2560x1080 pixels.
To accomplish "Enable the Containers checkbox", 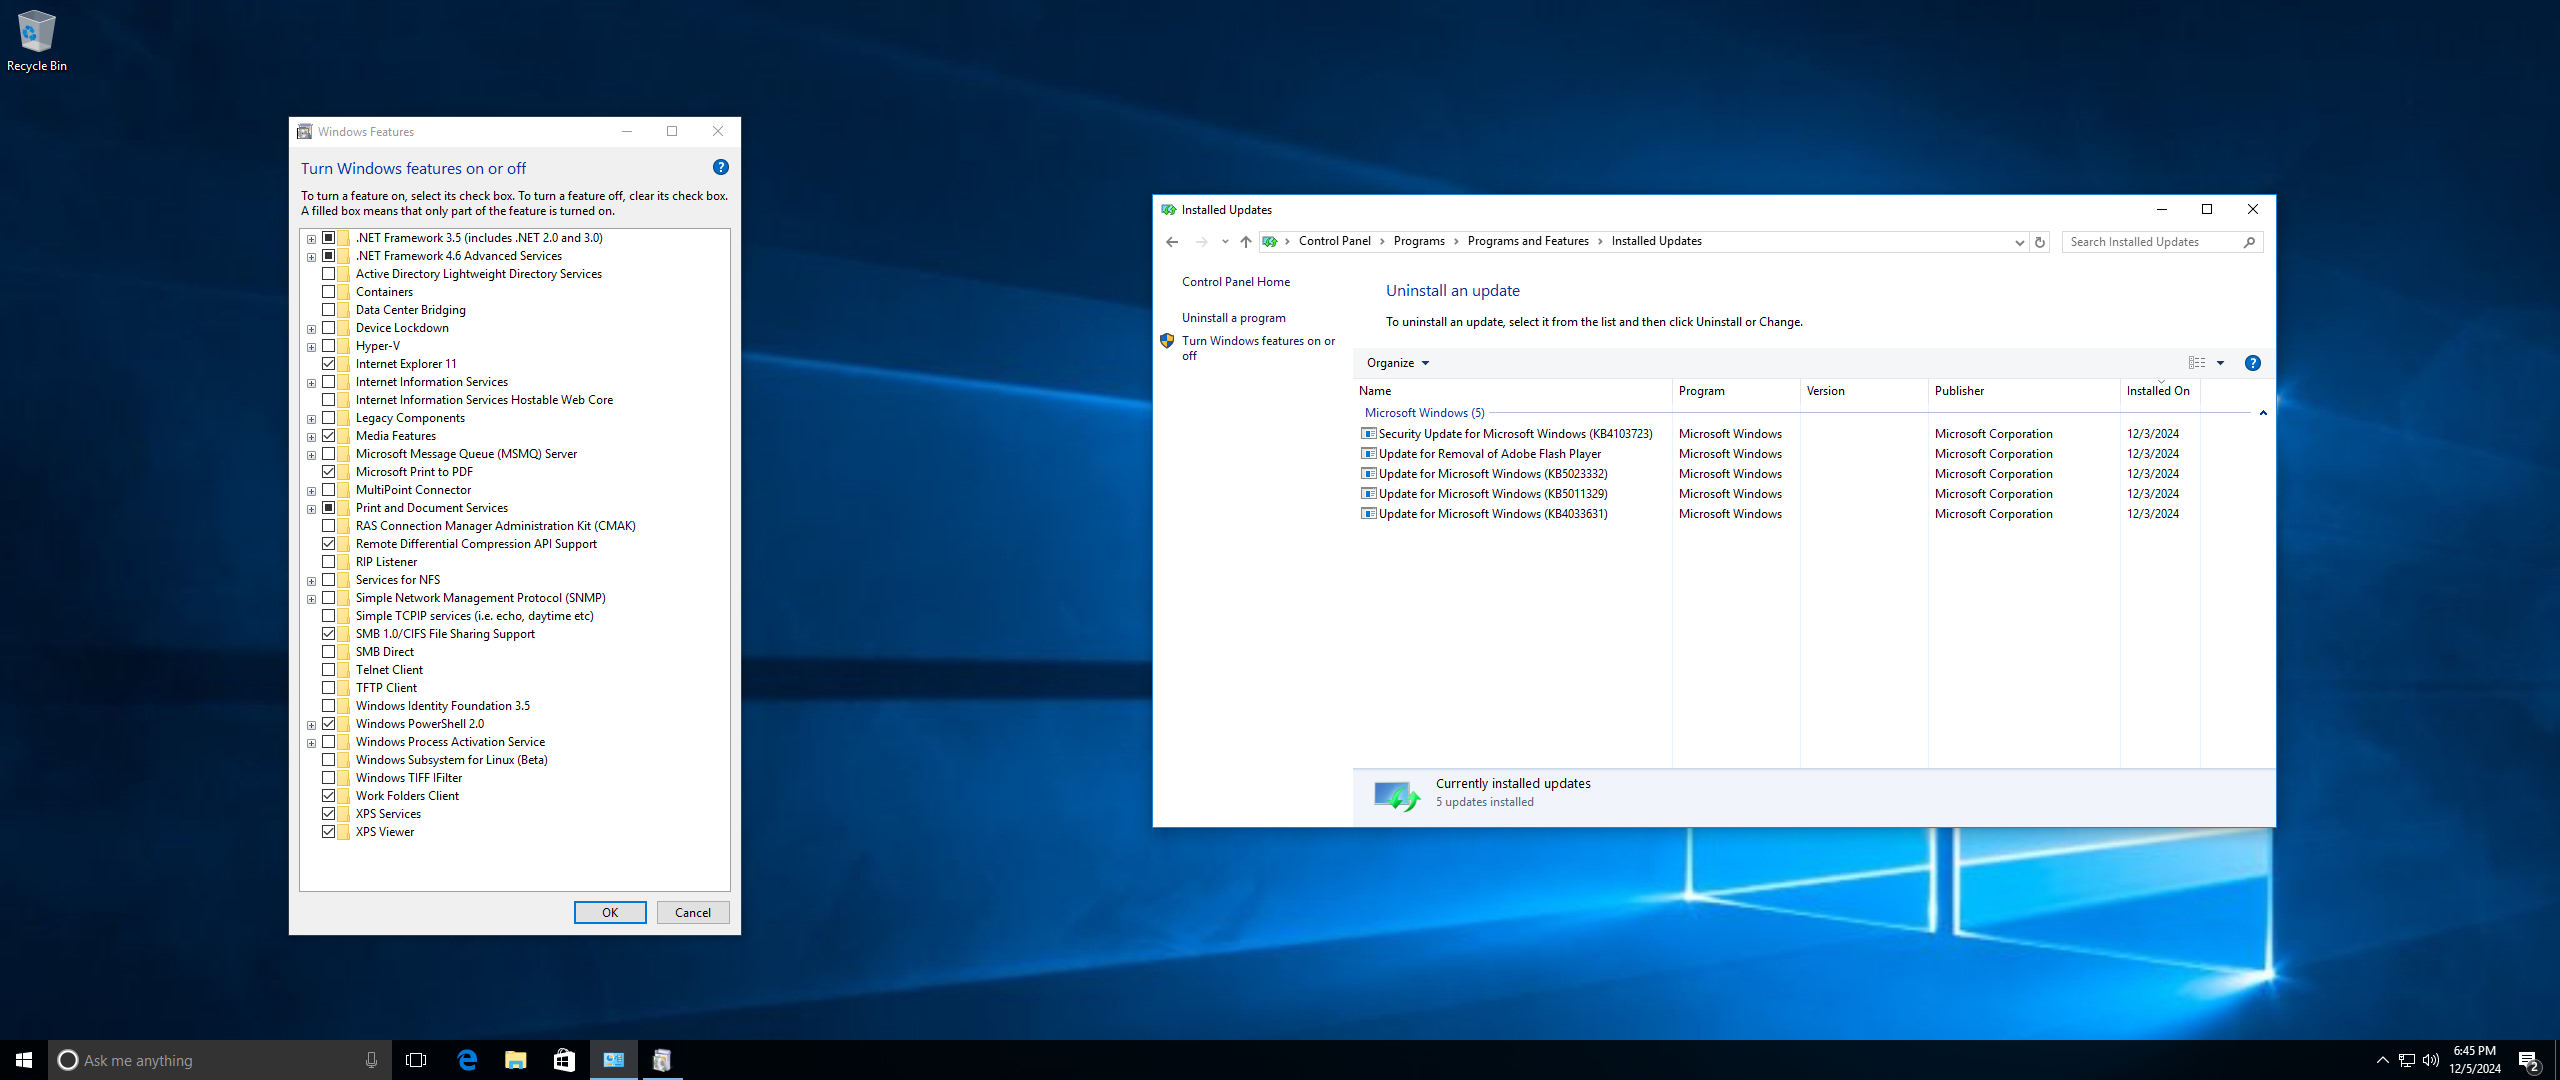I will pos(328,292).
